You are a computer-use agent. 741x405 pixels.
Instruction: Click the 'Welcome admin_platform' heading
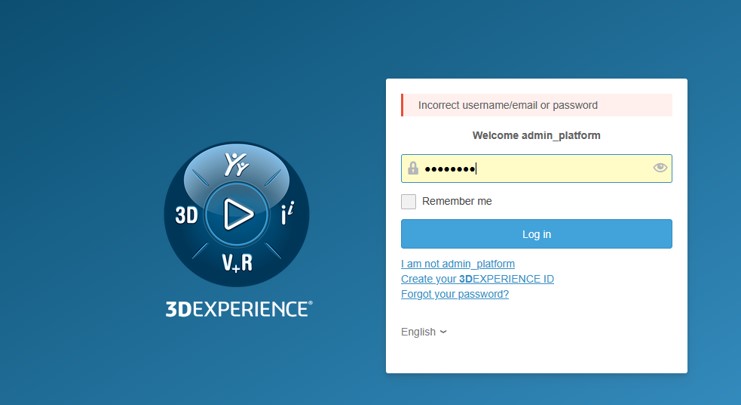click(536, 135)
